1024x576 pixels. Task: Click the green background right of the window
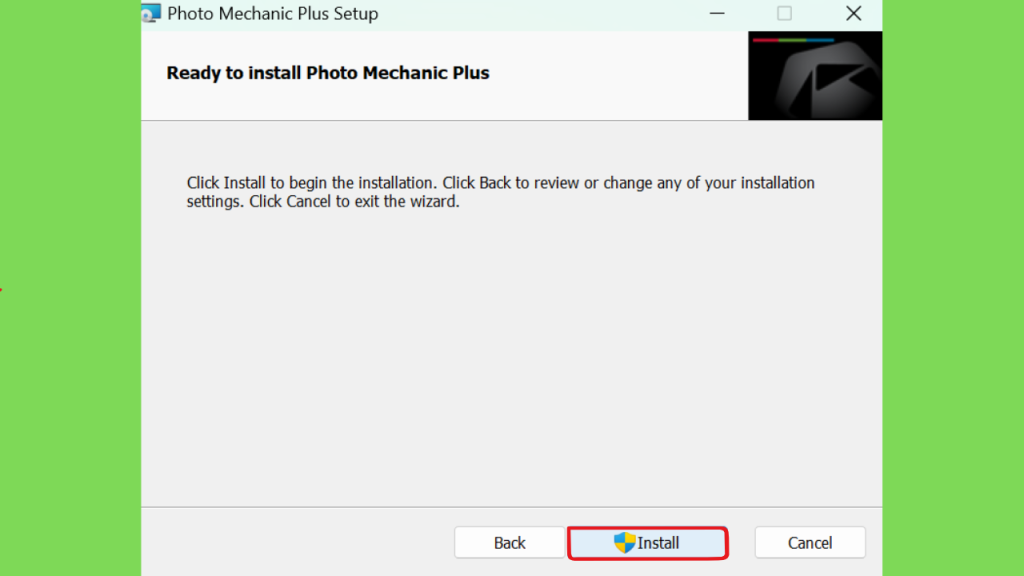(x=953, y=288)
